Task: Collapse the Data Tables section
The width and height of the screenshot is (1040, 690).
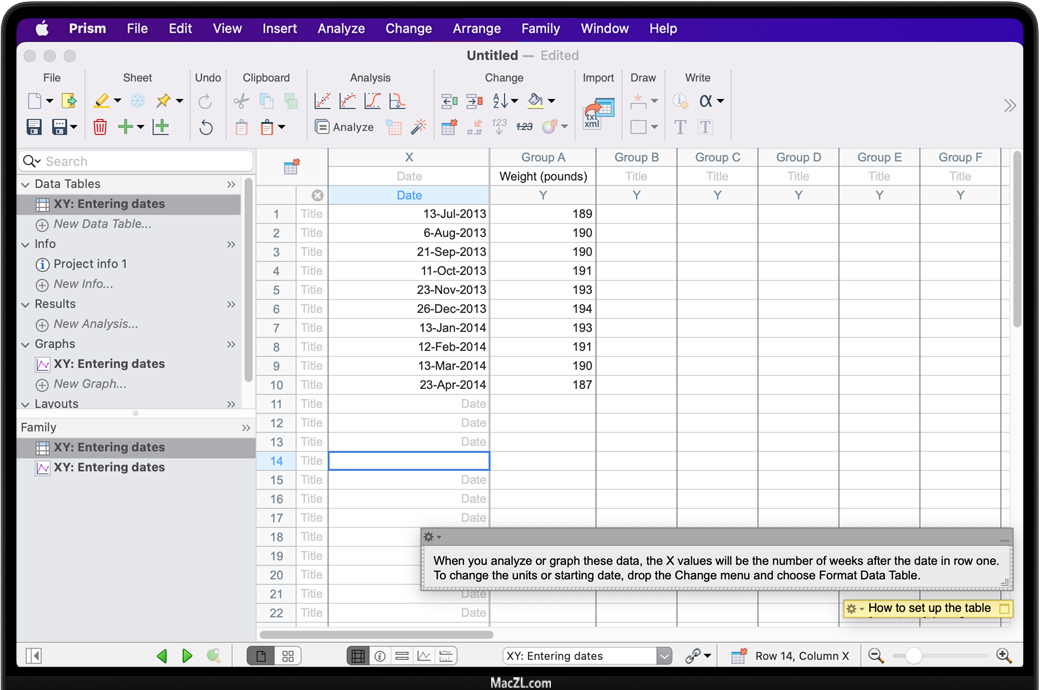Action: pyautogui.click(x=26, y=184)
